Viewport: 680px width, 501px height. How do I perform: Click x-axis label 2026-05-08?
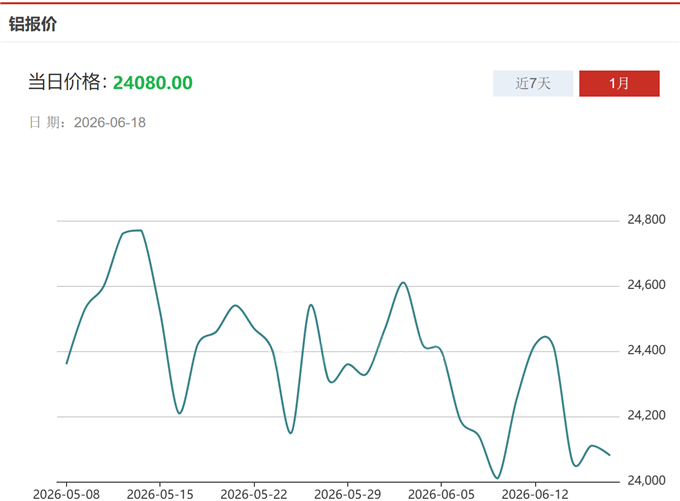[66, 494]
